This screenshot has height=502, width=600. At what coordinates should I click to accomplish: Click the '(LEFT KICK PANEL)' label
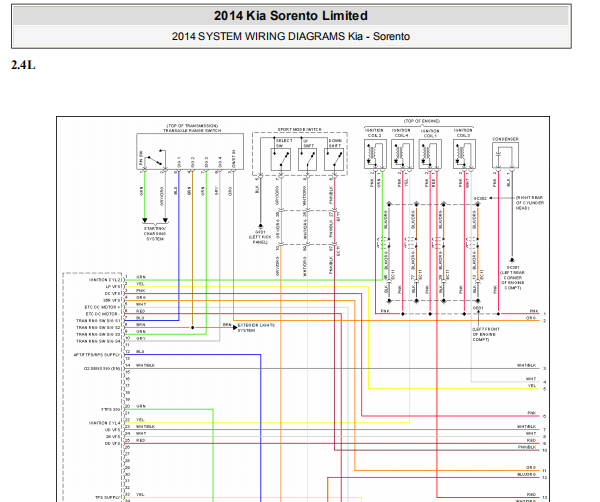(260, 240)
